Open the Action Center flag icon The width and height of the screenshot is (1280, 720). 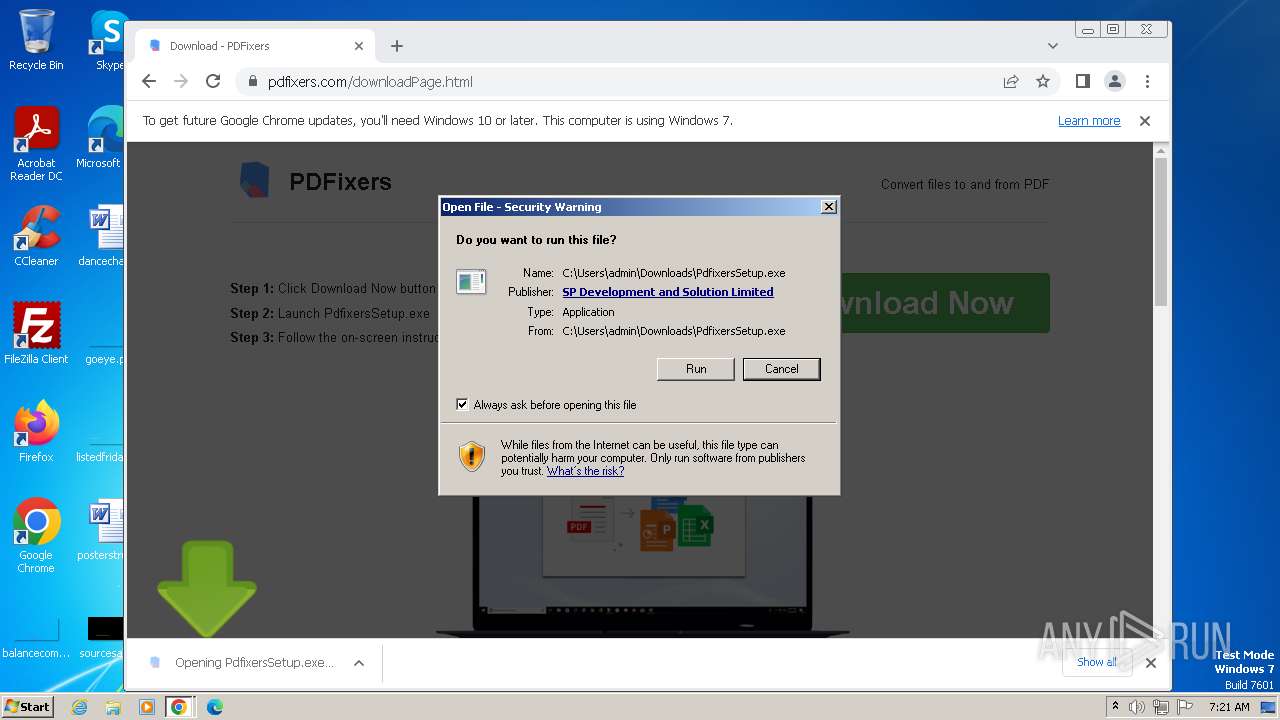click(x=1183, y=707)
